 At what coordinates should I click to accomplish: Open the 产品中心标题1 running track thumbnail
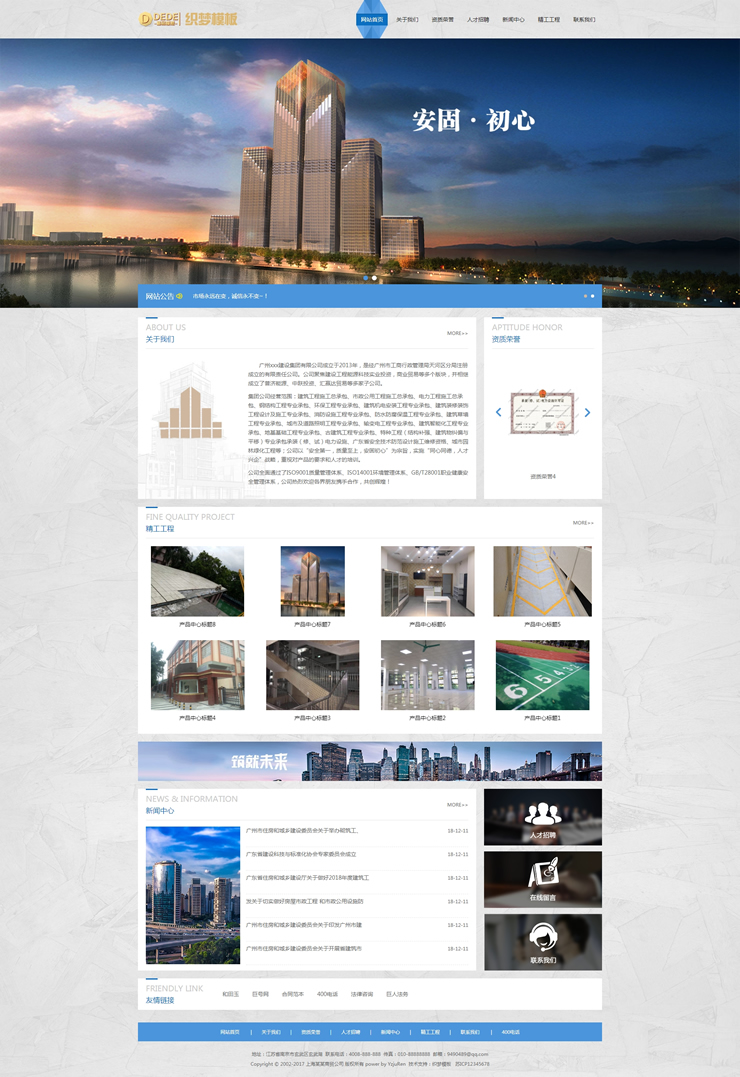pos(542,675)
